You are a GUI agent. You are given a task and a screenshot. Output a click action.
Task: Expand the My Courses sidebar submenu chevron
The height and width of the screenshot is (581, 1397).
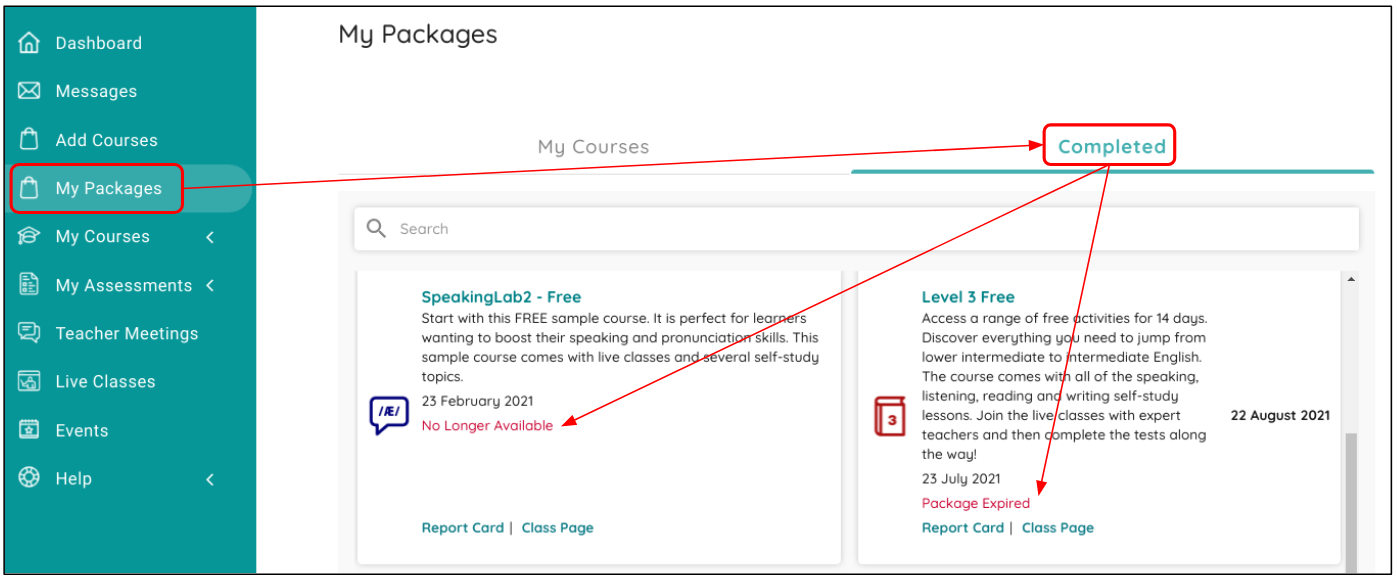point(210,237)
